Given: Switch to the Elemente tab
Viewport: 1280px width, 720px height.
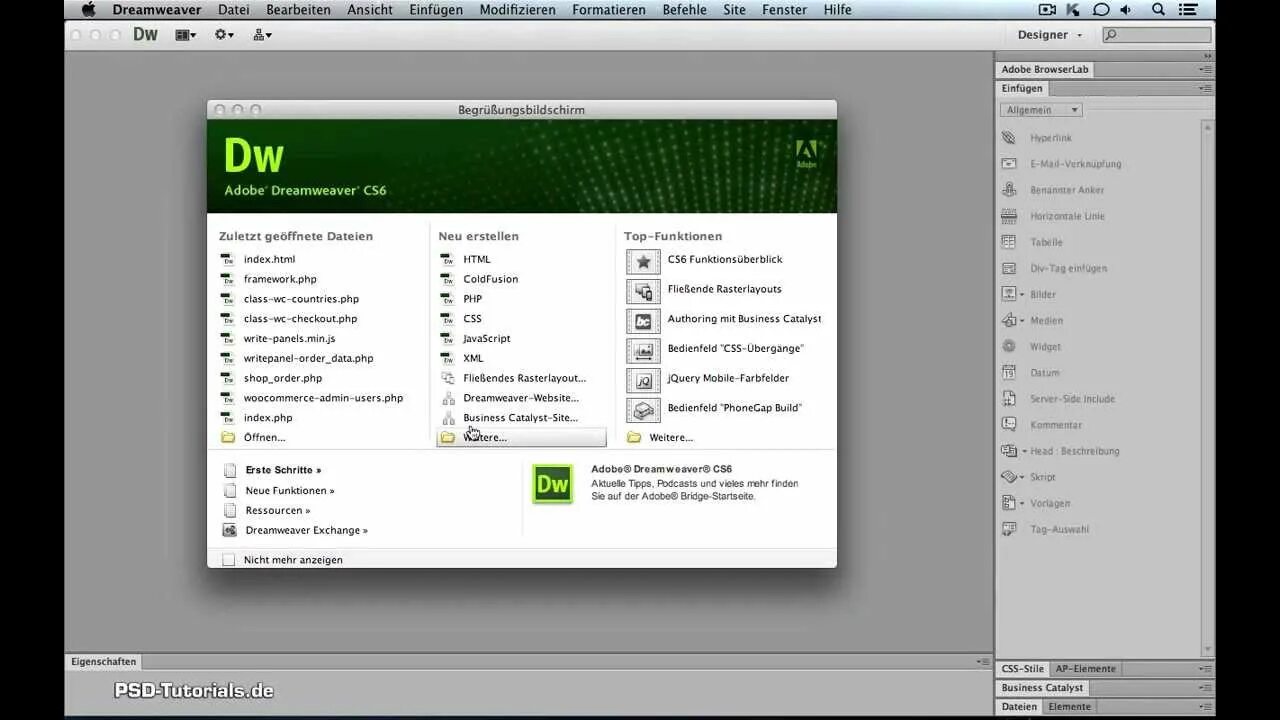Looking at the screenshot, I should [1069, 706].
